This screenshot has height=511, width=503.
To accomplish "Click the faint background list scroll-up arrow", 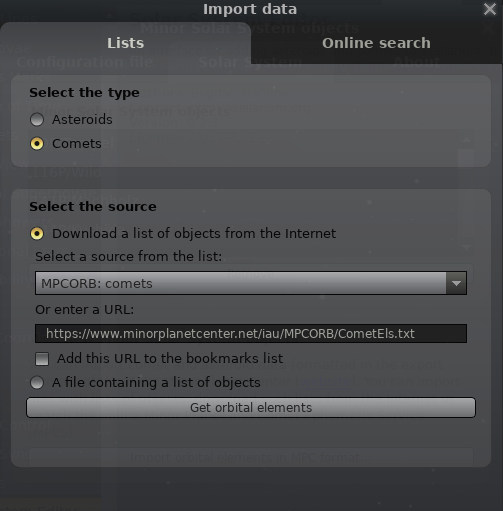I will tap(466, 140).
